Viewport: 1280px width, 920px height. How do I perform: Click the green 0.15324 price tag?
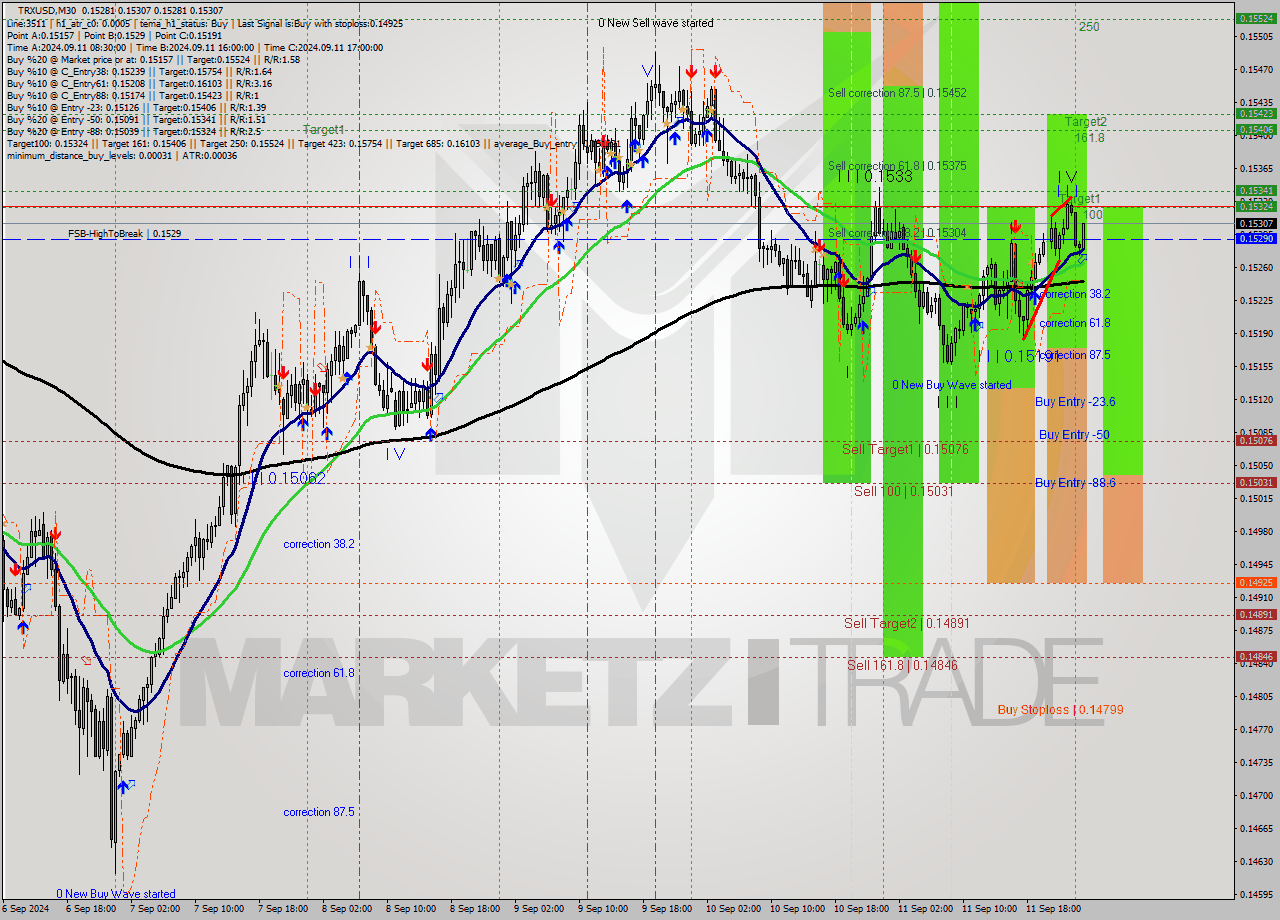pos(1256,207)
